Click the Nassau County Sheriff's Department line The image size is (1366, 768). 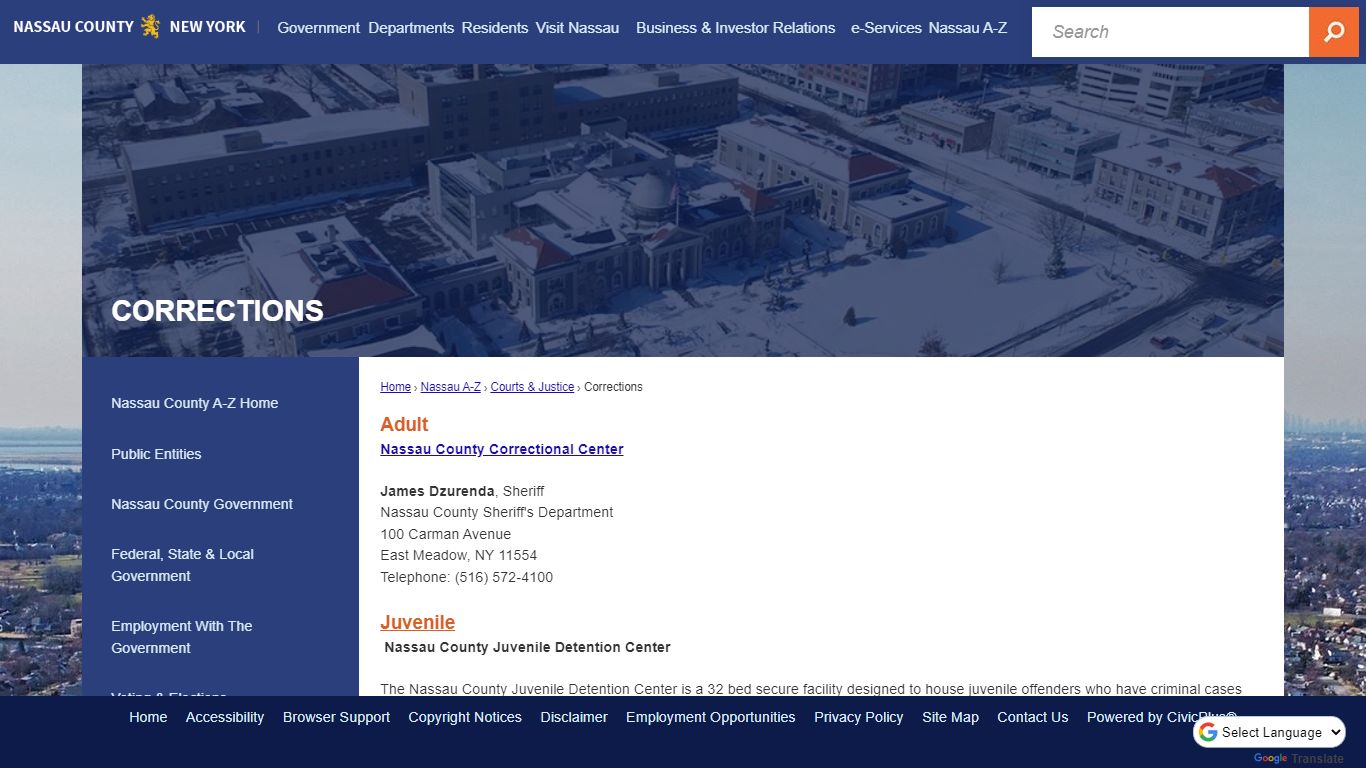tap(497, 512)
